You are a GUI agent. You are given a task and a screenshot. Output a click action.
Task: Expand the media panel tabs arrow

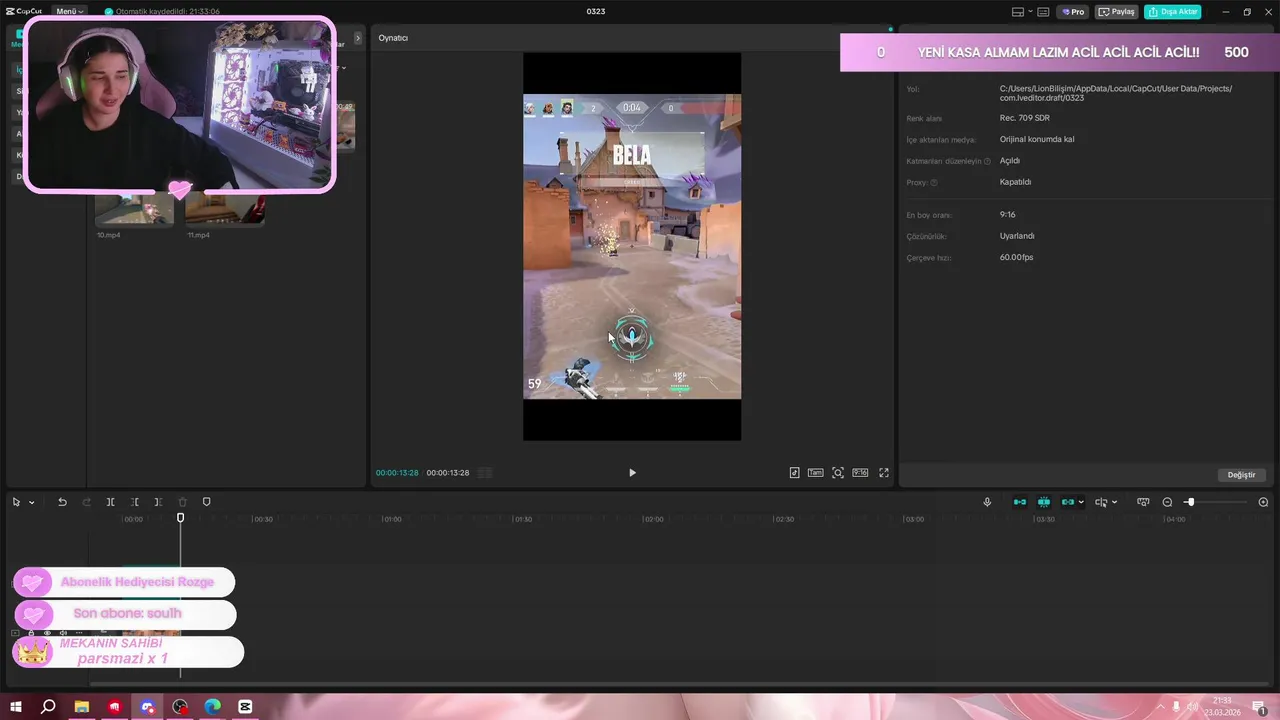click(358, 38)
